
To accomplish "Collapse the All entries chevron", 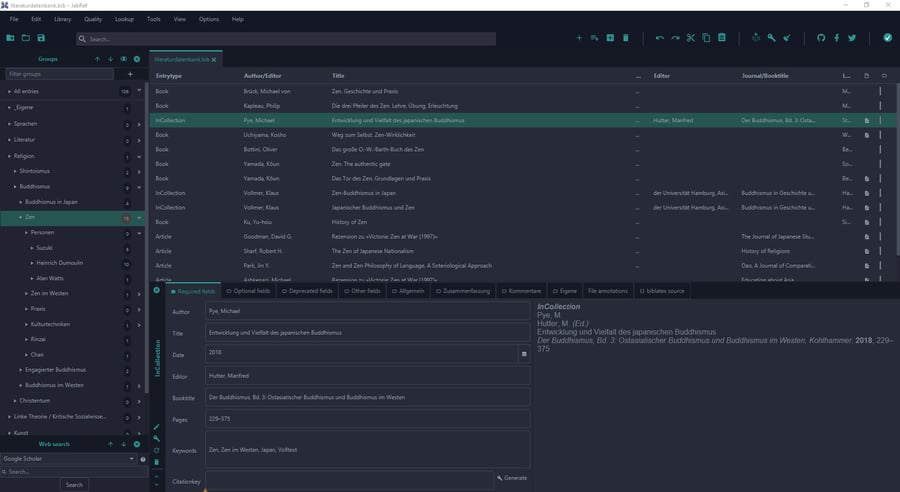I will (x=139, y=91).
